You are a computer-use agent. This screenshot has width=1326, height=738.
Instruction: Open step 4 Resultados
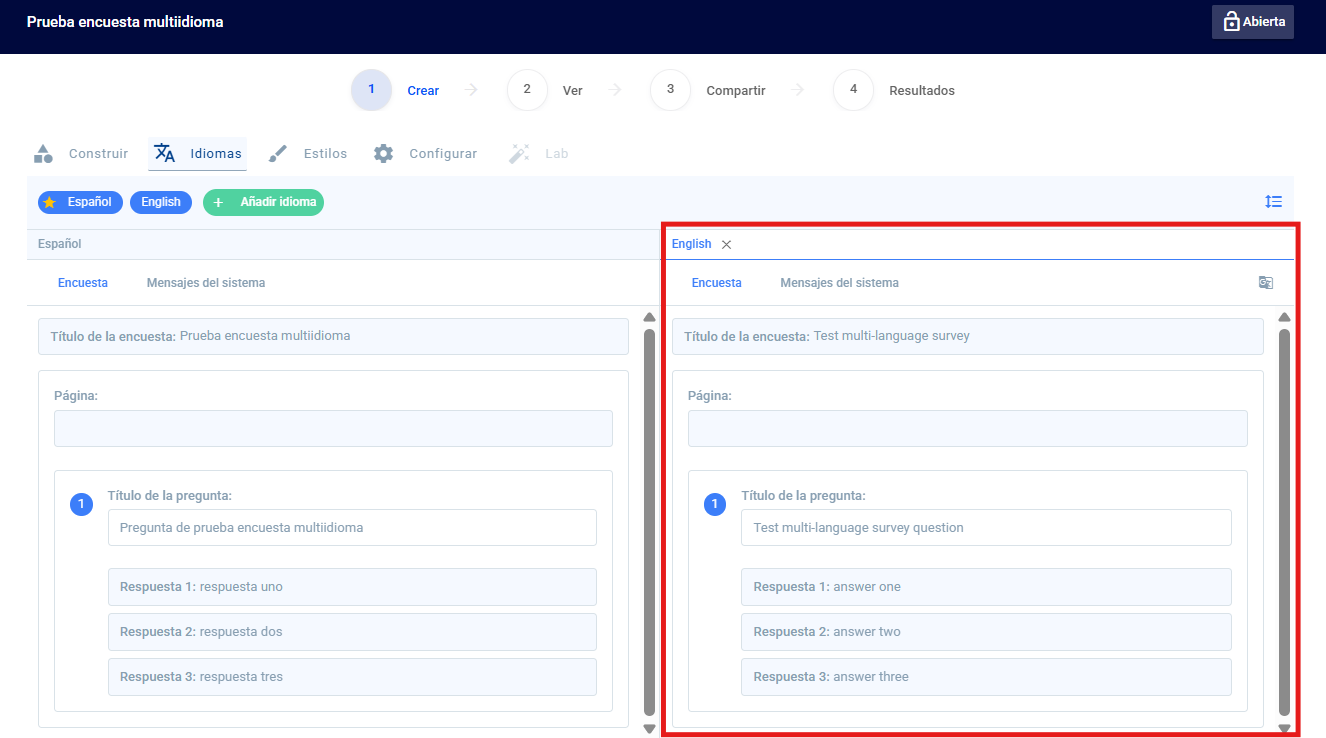click(894, 90)
